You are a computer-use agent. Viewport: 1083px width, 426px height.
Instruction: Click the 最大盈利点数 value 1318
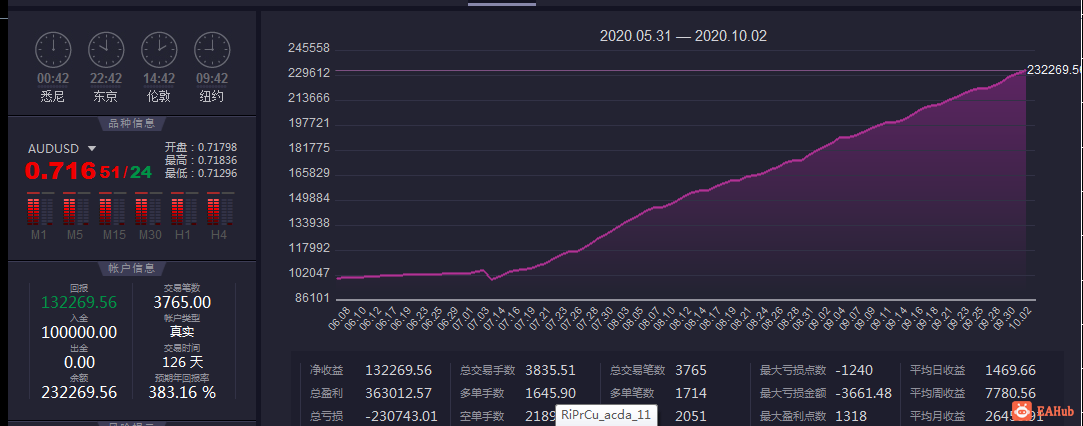(x=850, y=416)
